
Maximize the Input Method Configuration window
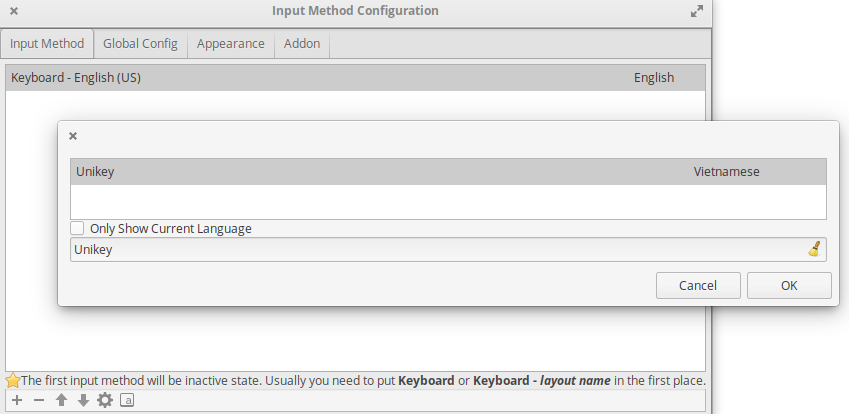696,12
